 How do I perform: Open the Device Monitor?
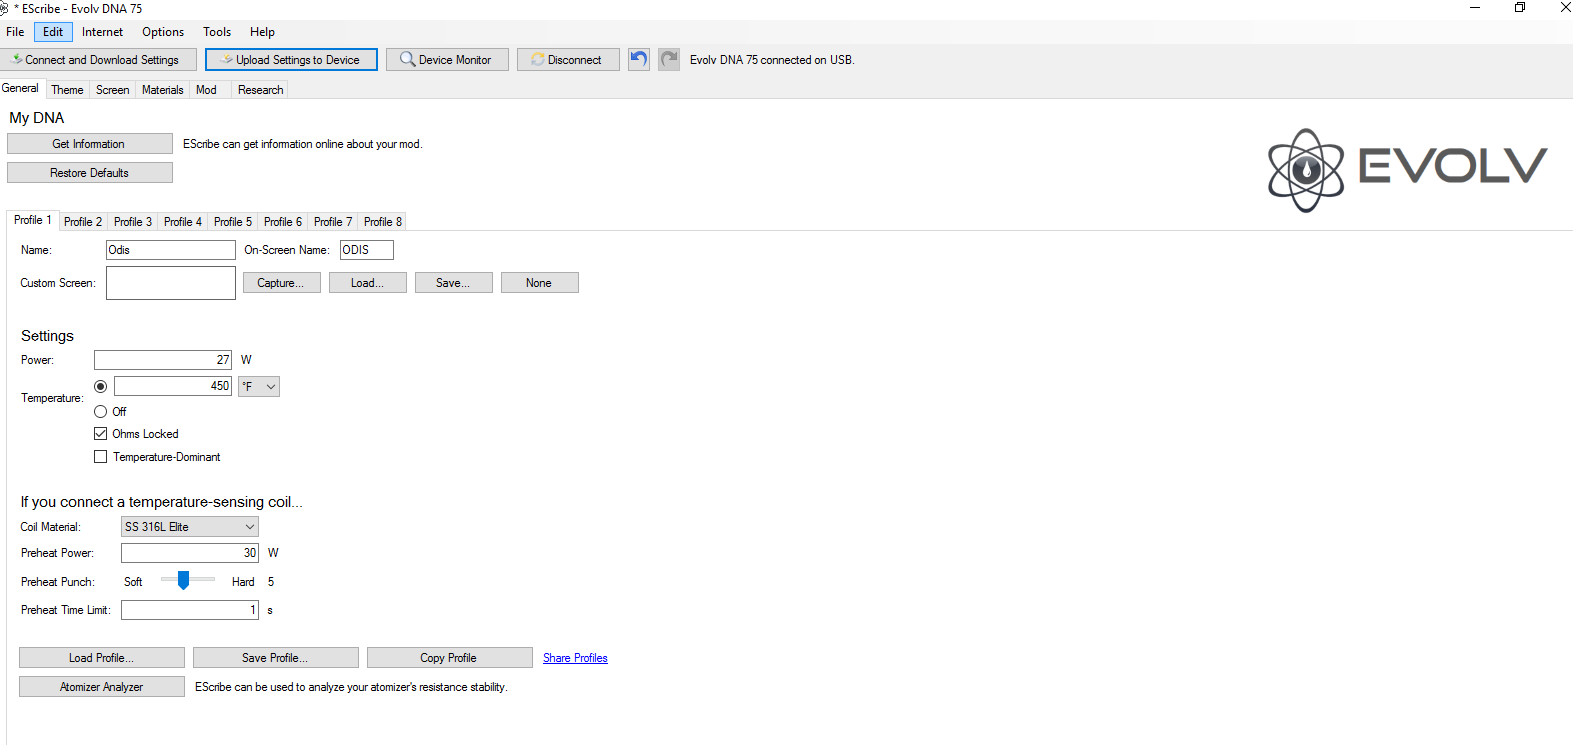[447, 60]
